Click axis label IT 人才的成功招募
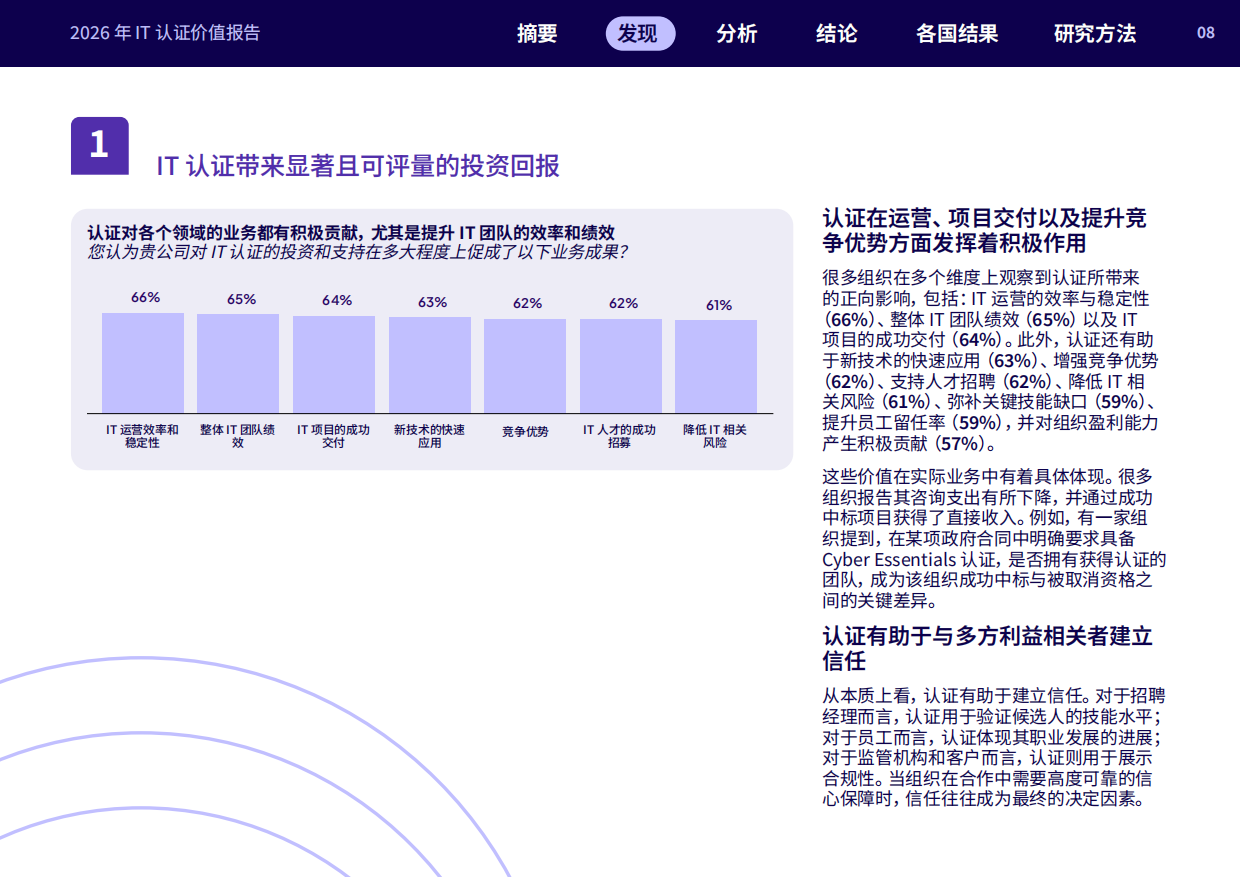Image resolution: width=1240 pixels, height=877 pixels. (x=620, y=436)
